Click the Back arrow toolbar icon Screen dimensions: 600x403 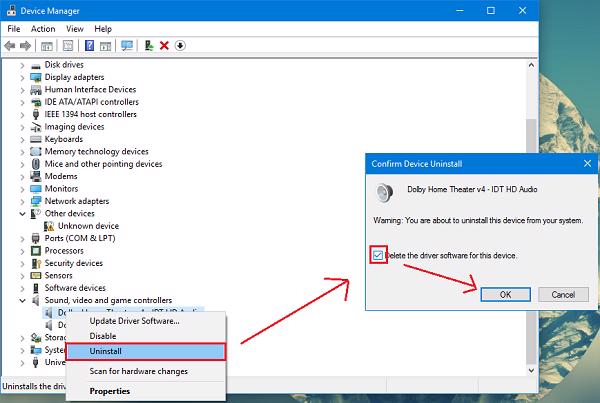click(x=10, y=45)
